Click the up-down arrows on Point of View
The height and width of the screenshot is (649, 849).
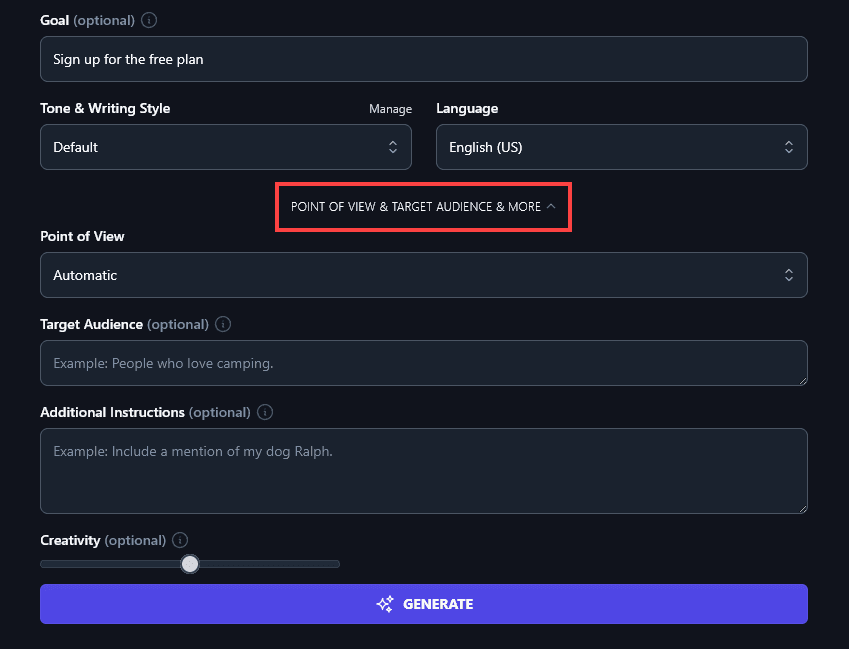(x=789, y=274)
